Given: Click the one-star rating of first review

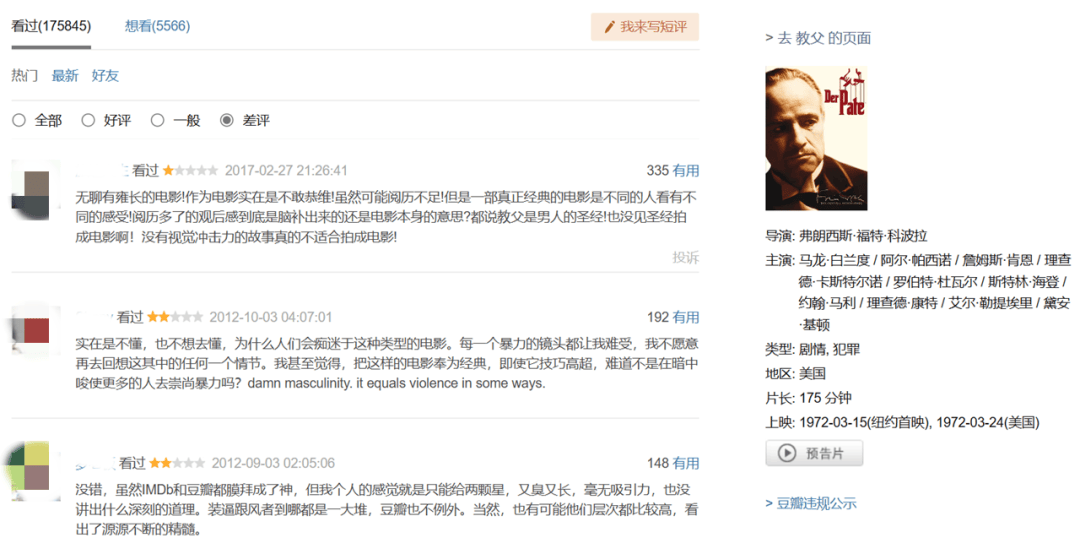Looking at the screenshot, I should click(190, 170).
